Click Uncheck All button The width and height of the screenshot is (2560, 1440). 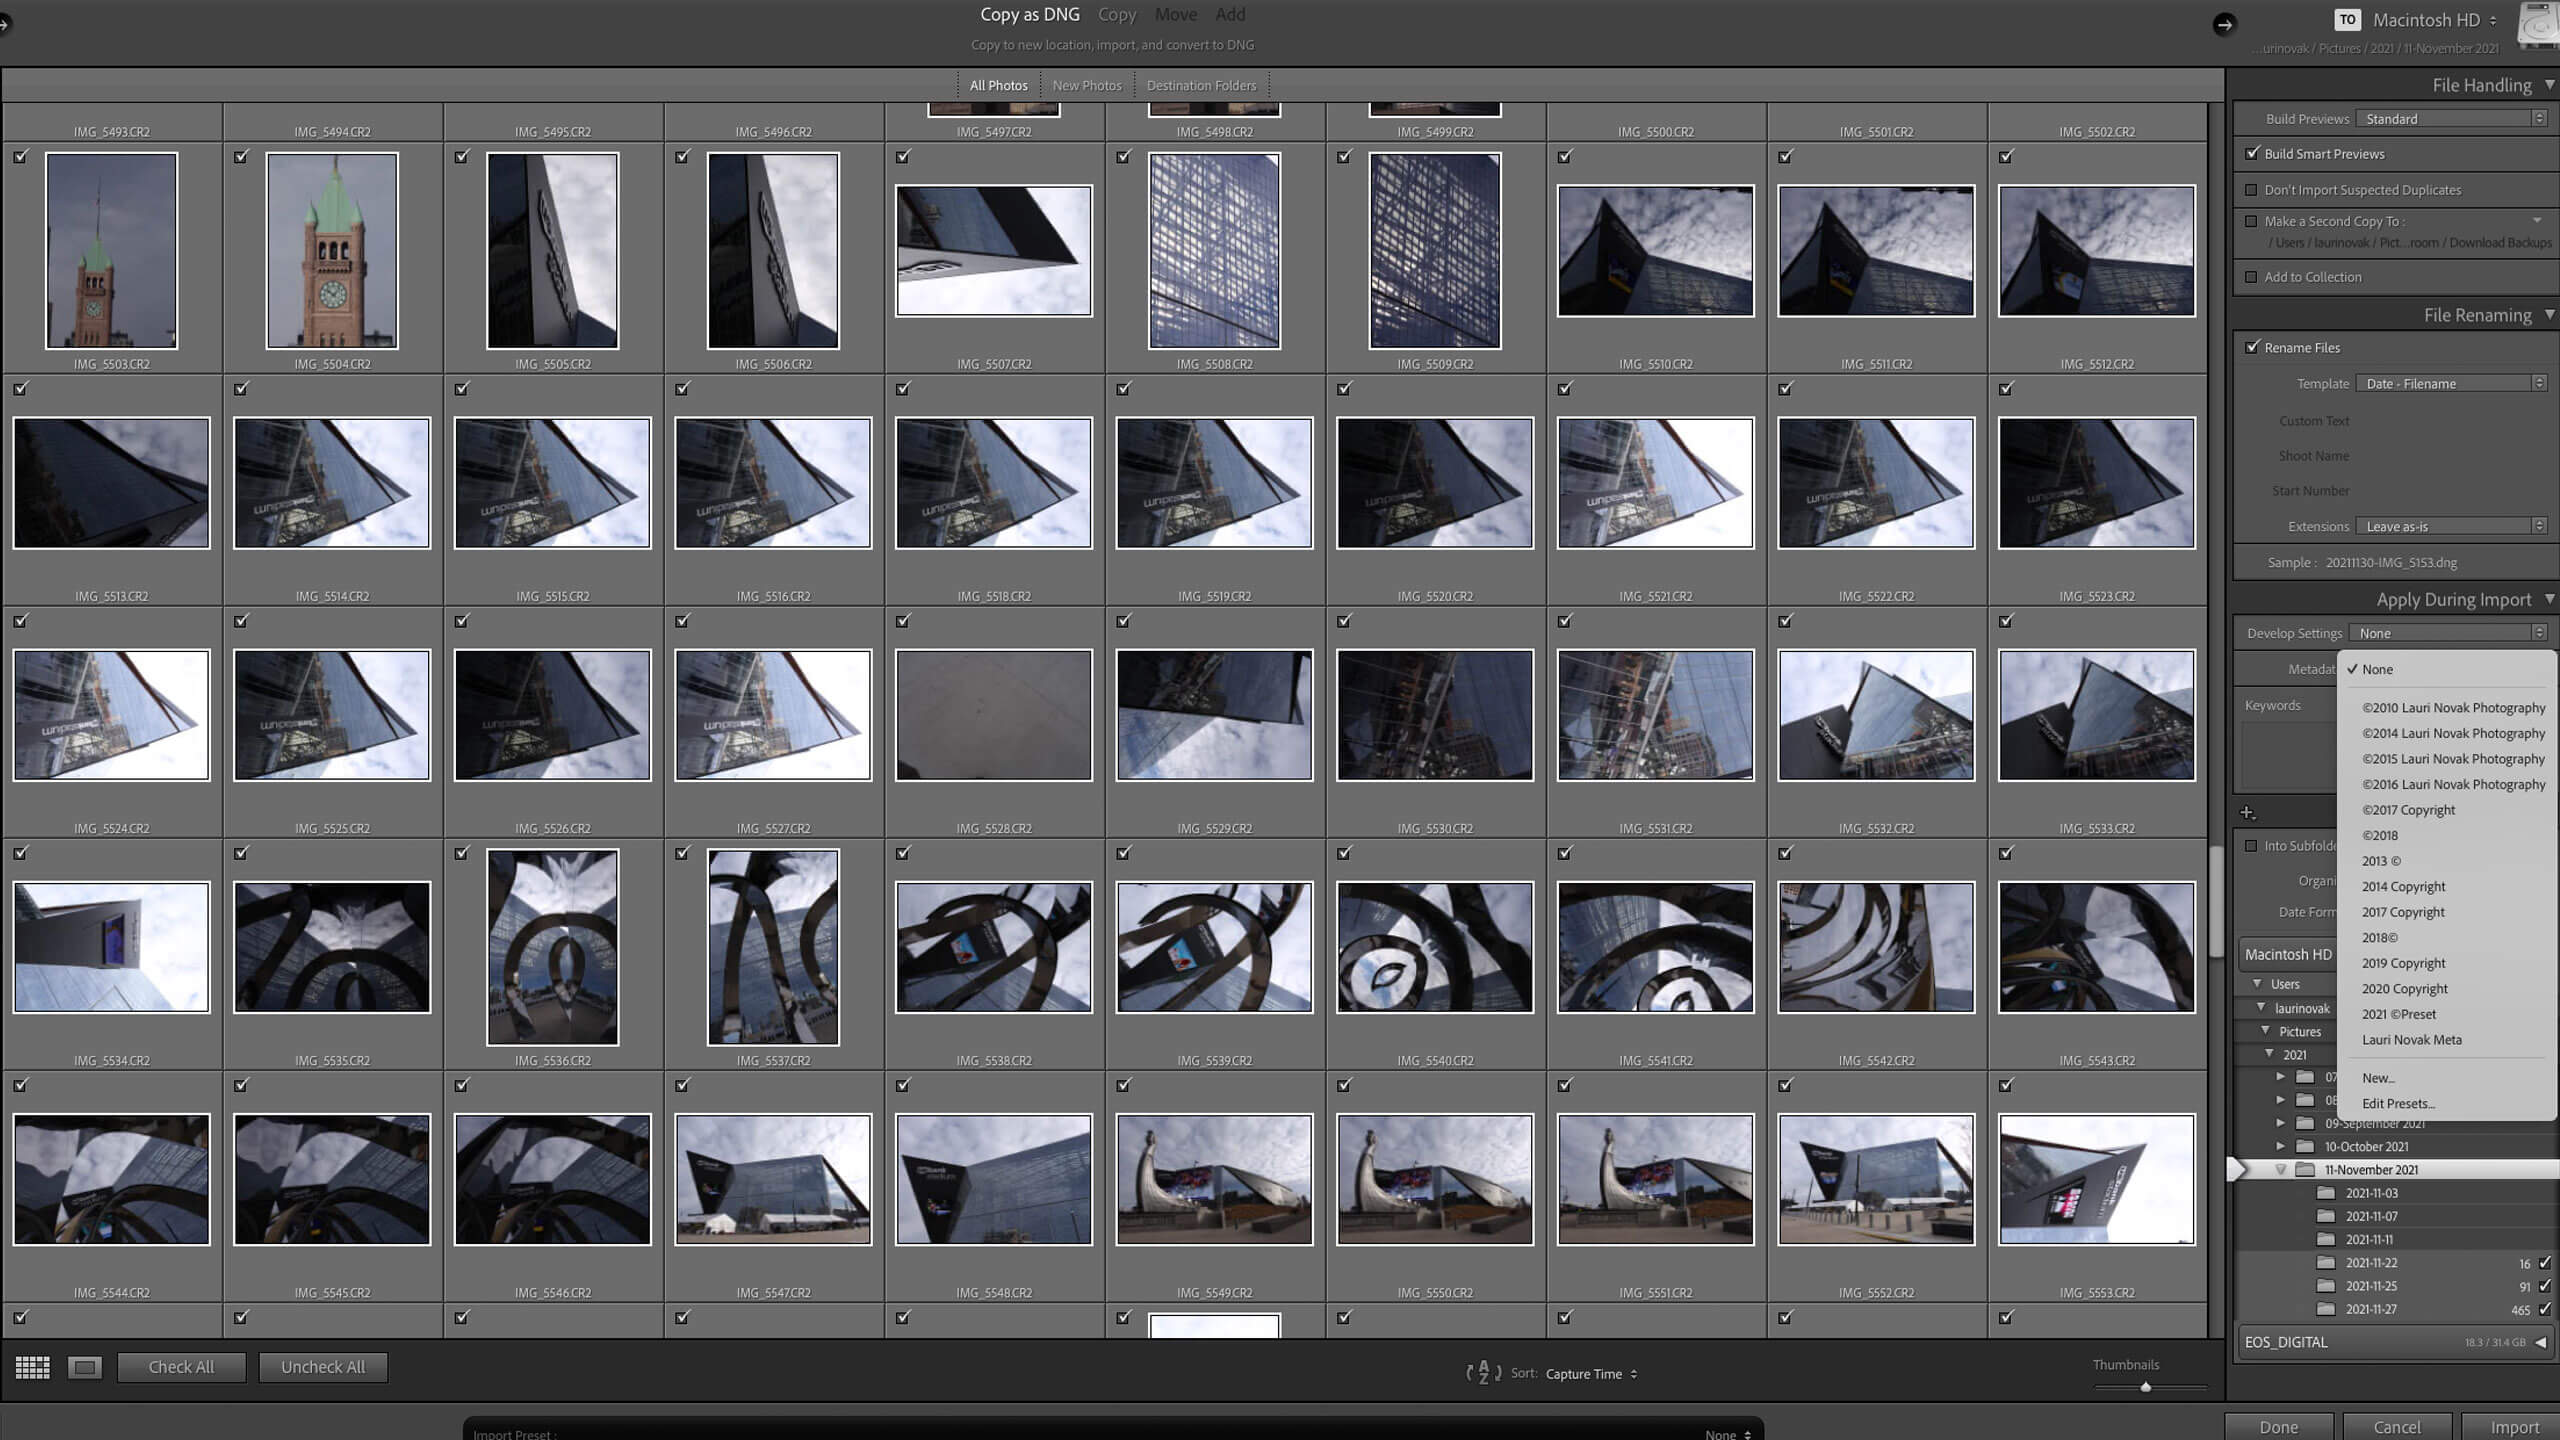tap(323, 1367)
